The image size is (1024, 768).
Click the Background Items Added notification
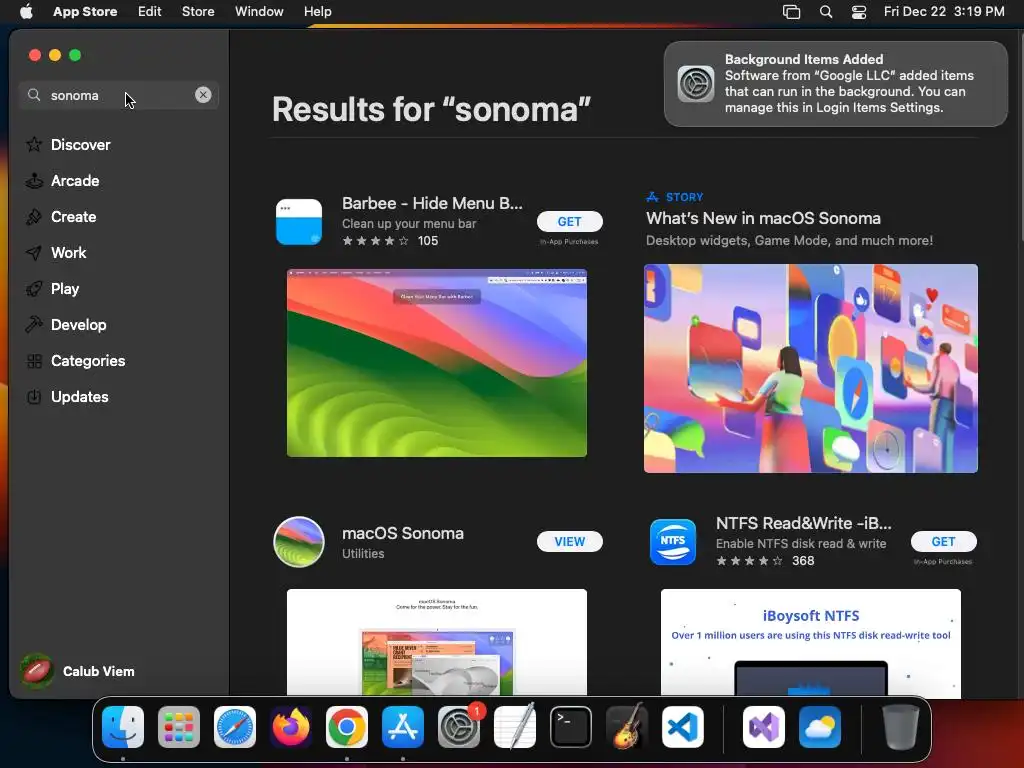click(836, 84)
